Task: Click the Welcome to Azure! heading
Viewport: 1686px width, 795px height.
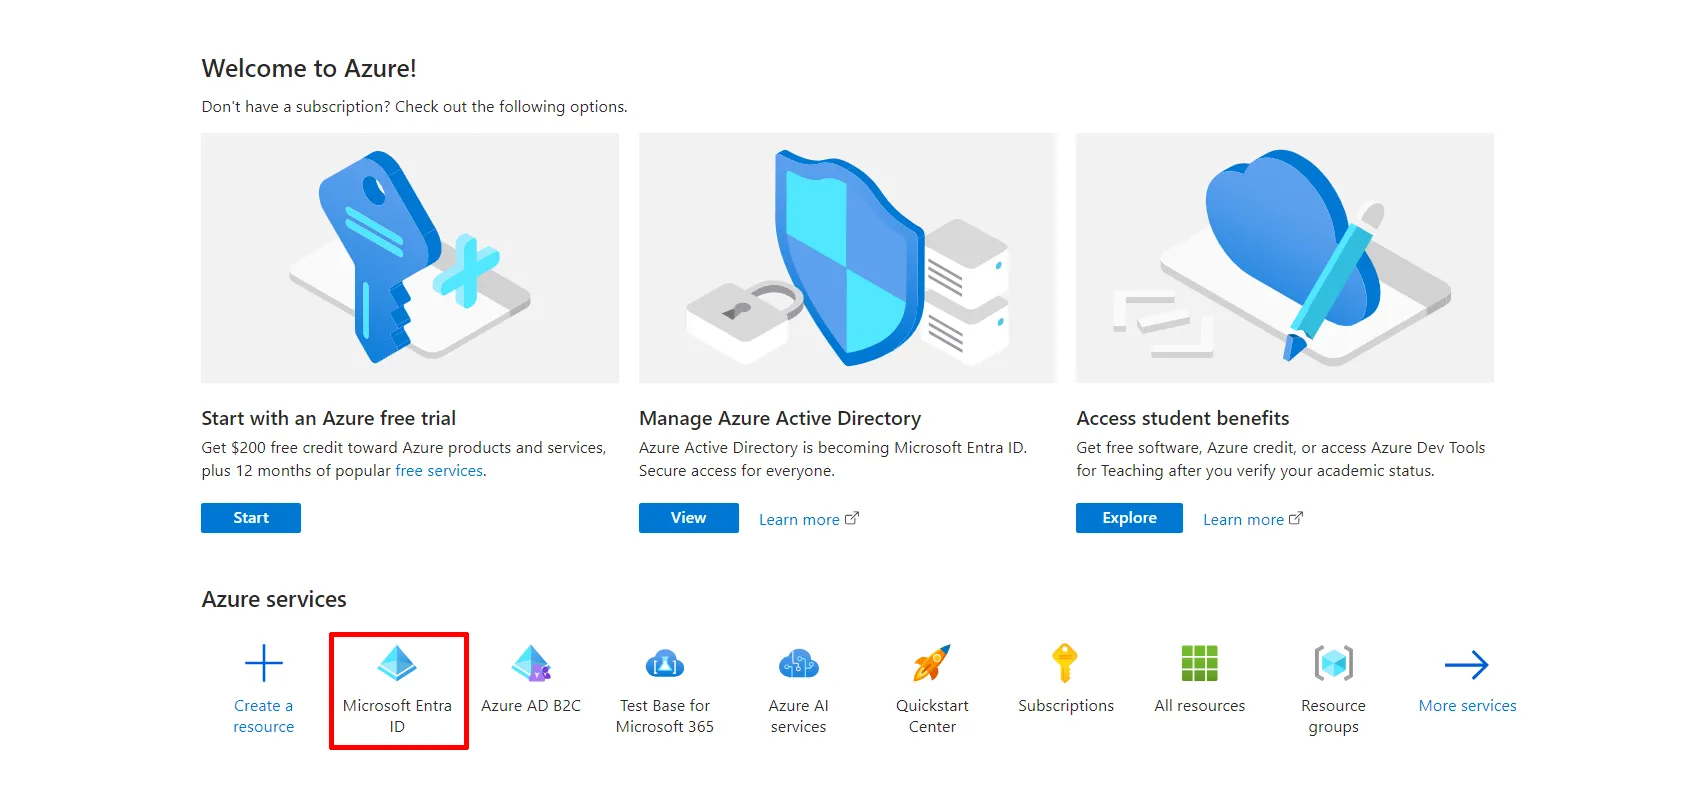Action: pyautogui.click(x=309, y=68)
